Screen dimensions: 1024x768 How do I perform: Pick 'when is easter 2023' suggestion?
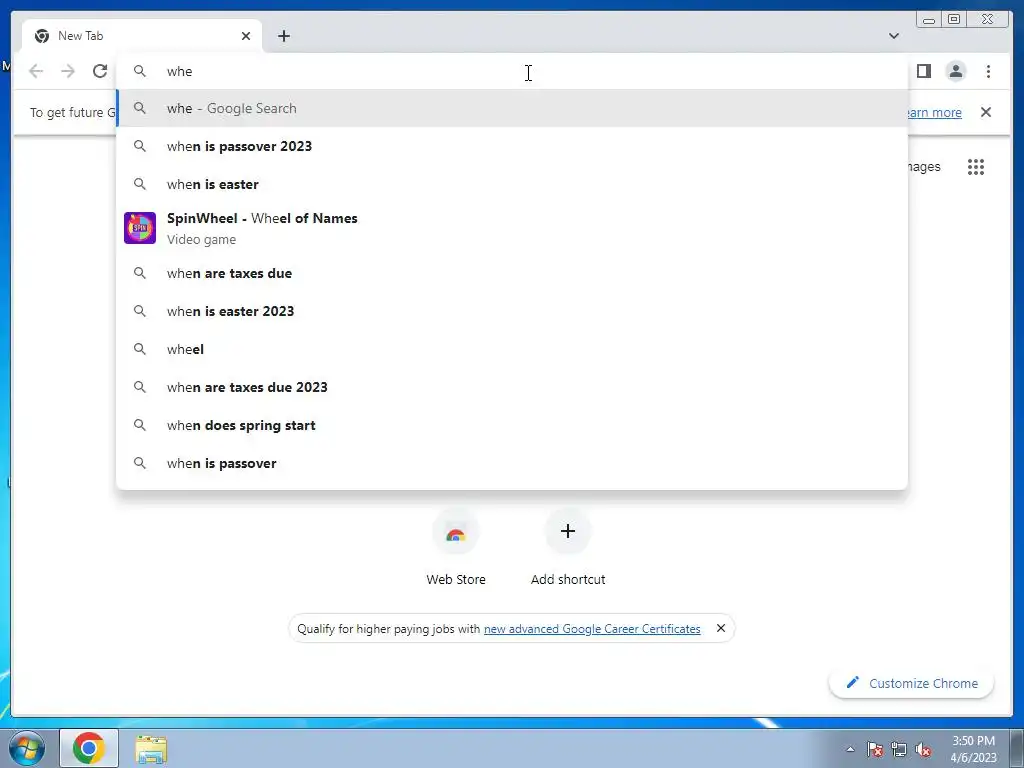(x=512, y=311)
